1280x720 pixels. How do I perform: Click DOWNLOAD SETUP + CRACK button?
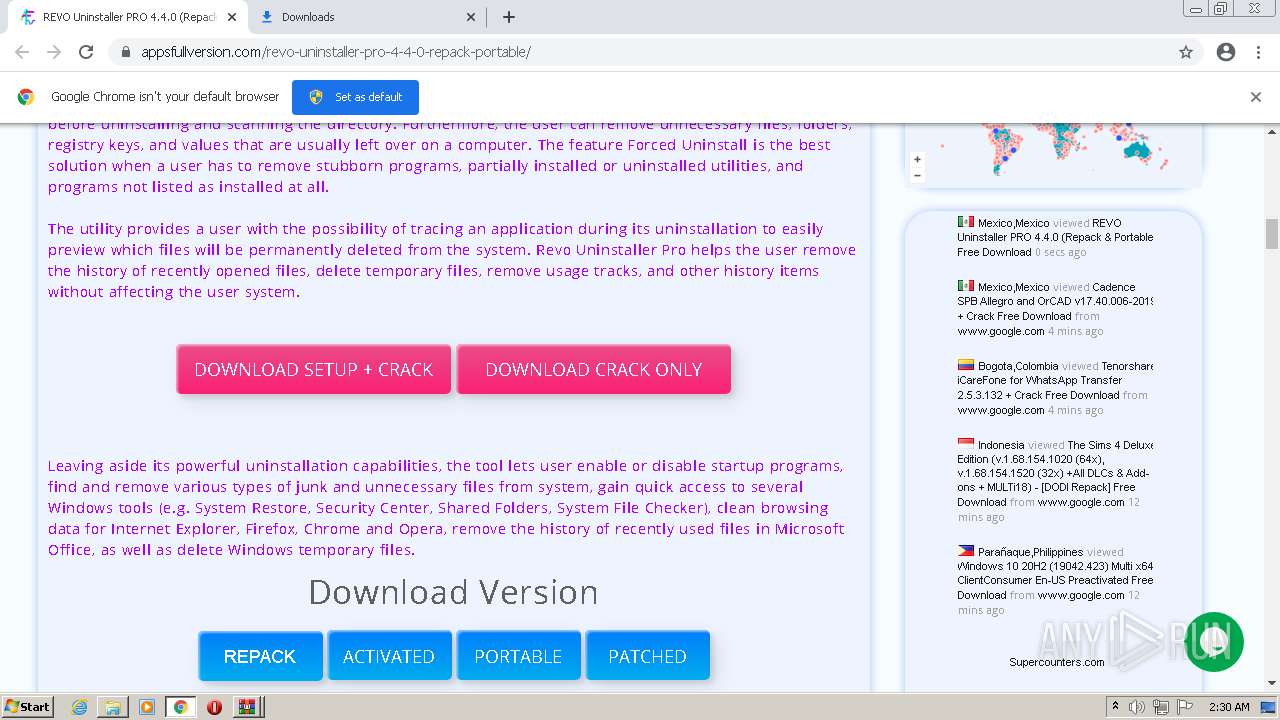click(314, 369)
